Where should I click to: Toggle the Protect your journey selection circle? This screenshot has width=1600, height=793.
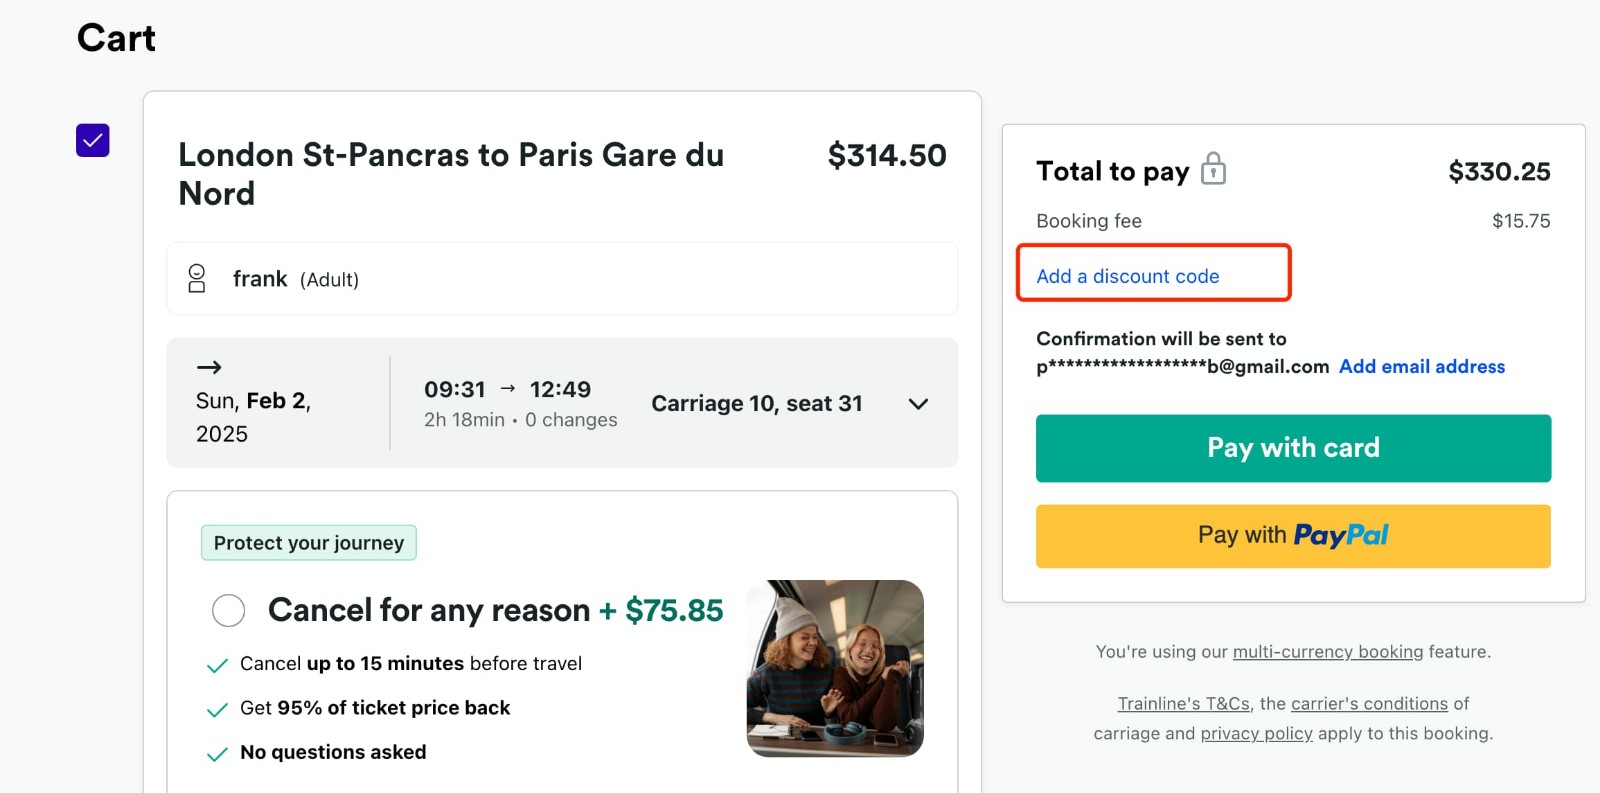[229, 610]
